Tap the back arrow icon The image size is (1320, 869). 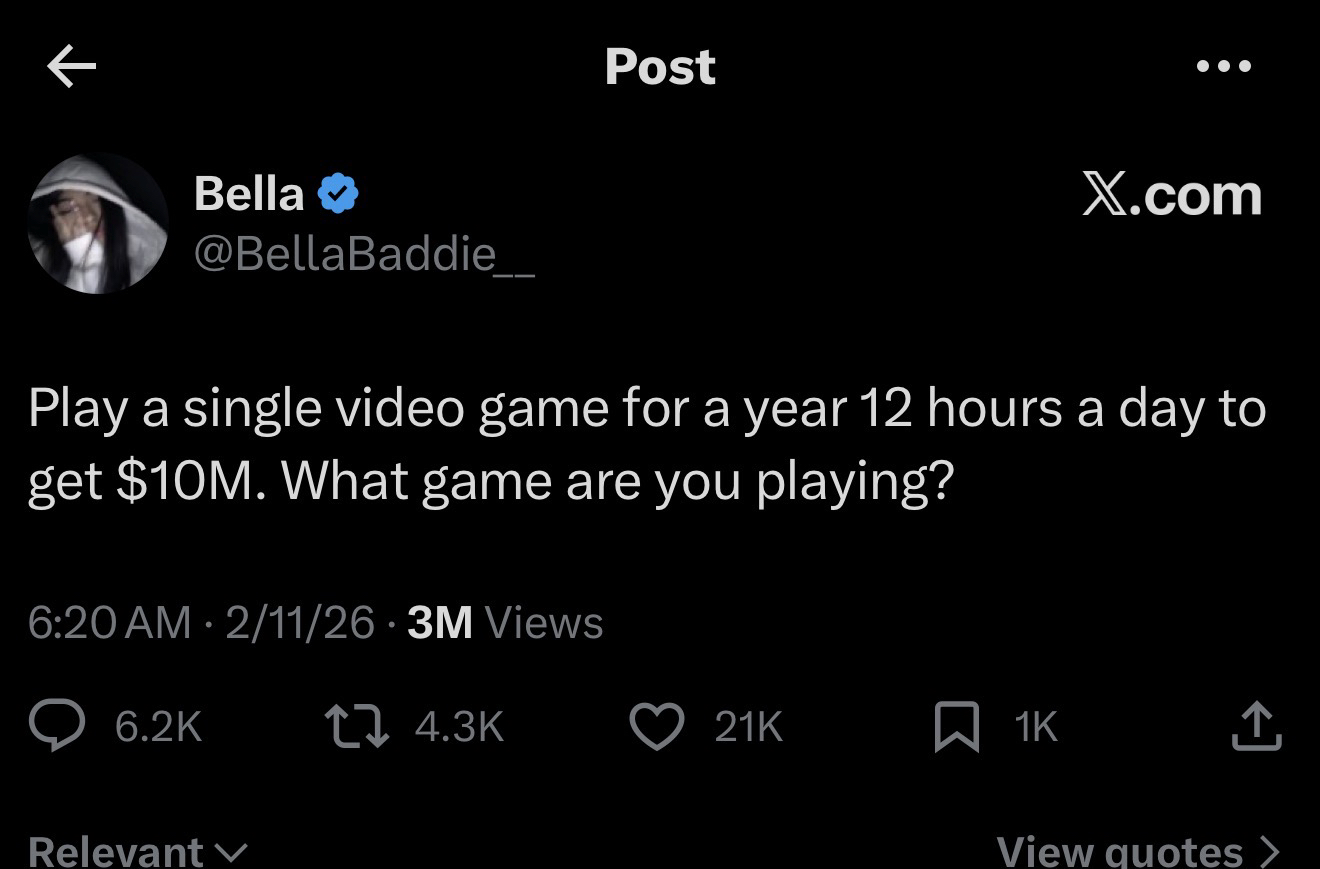(x=71, y=68)
